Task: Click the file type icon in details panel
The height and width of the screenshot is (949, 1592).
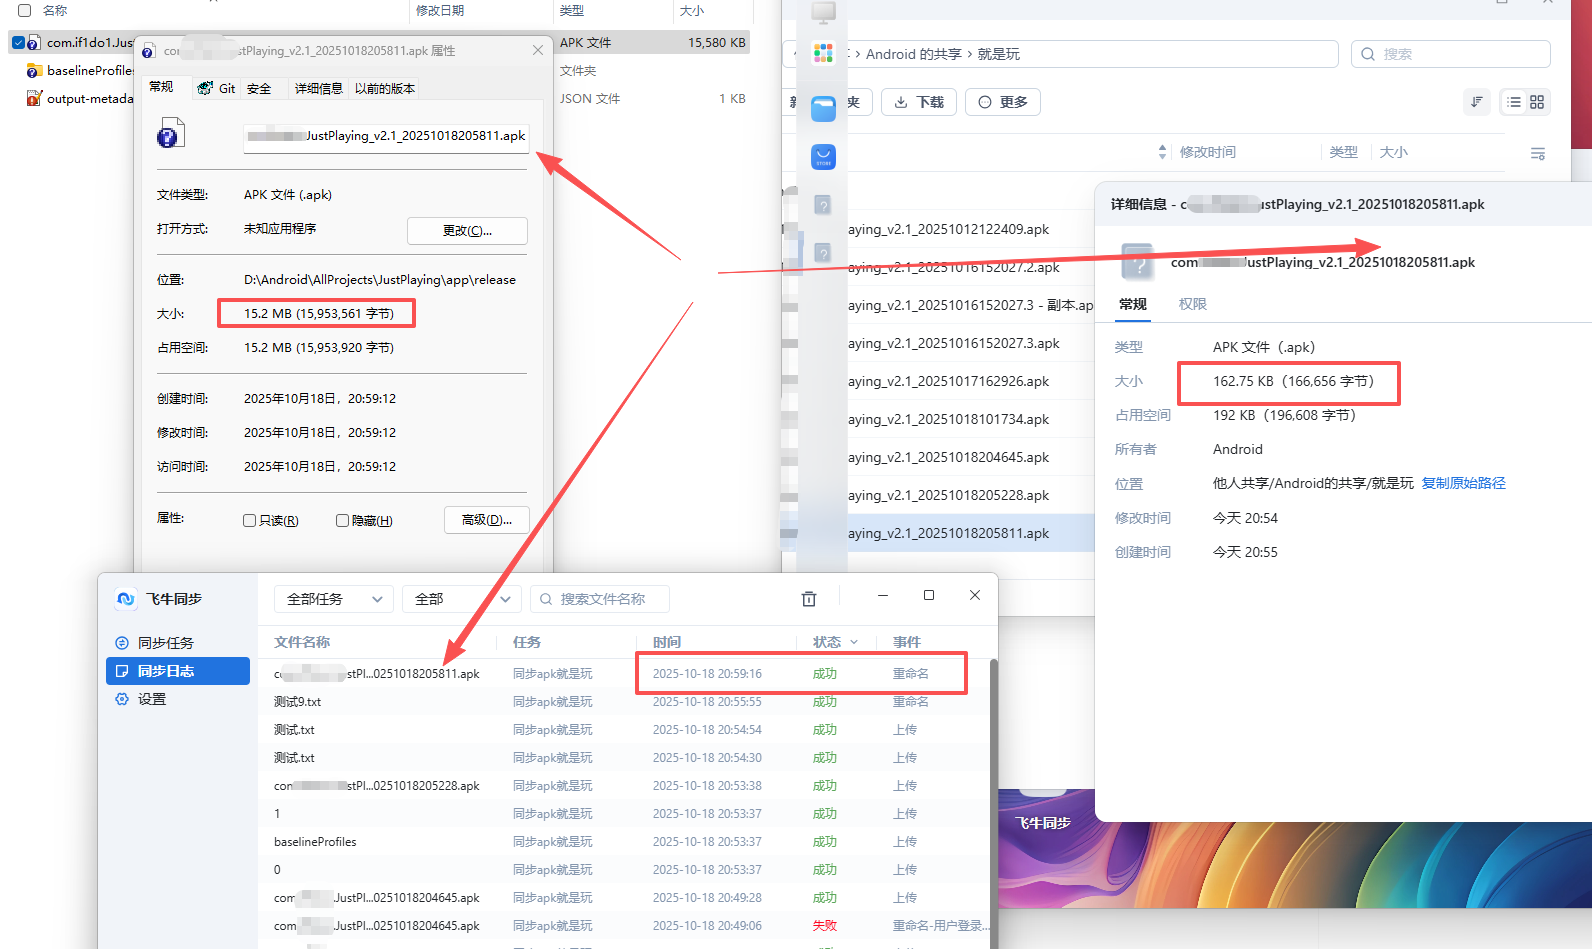Action: pyautogui.click(x=1138, y=262)
